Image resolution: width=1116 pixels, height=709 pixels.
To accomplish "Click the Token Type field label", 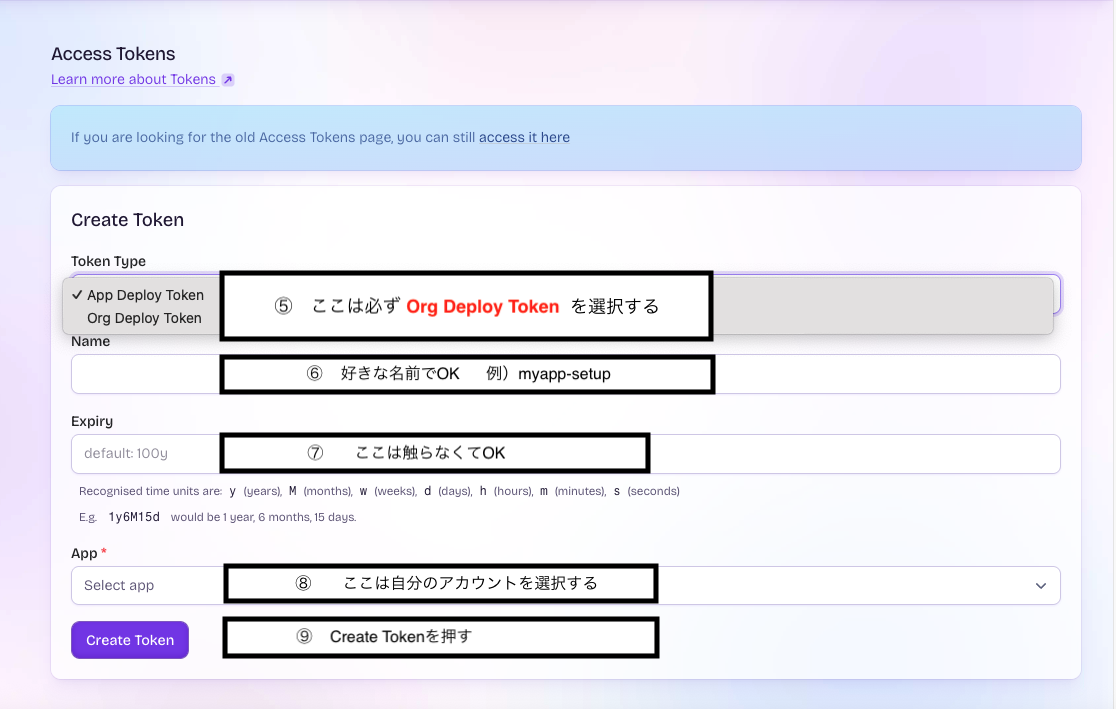I will (x=108, y=261).
